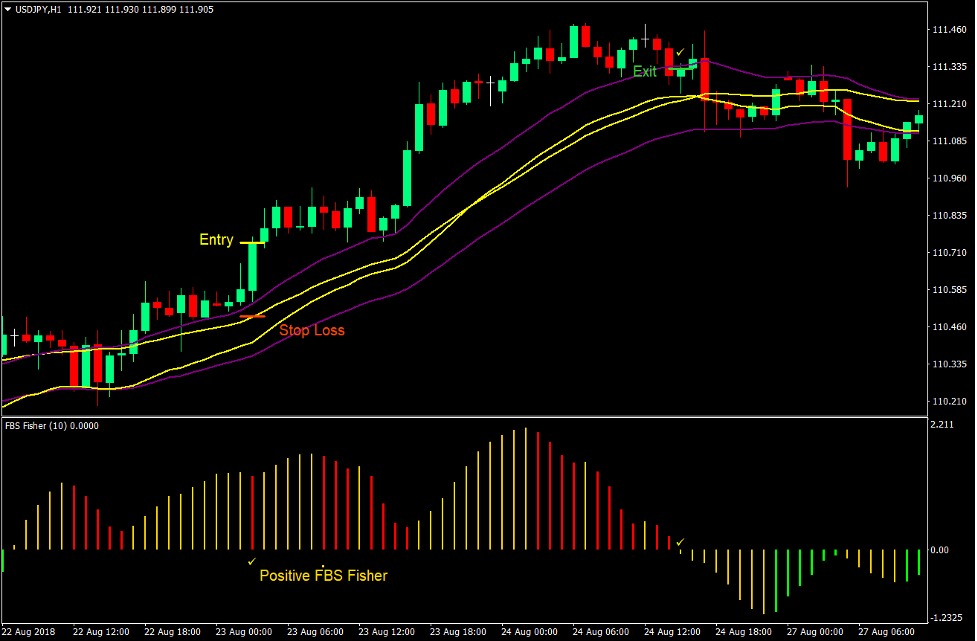Image resolution: width=977 pixels, height=641 pixels.
Task: Click the orange Stop Loss line marker
Action: pyautogui.click(x=252, y=316)
